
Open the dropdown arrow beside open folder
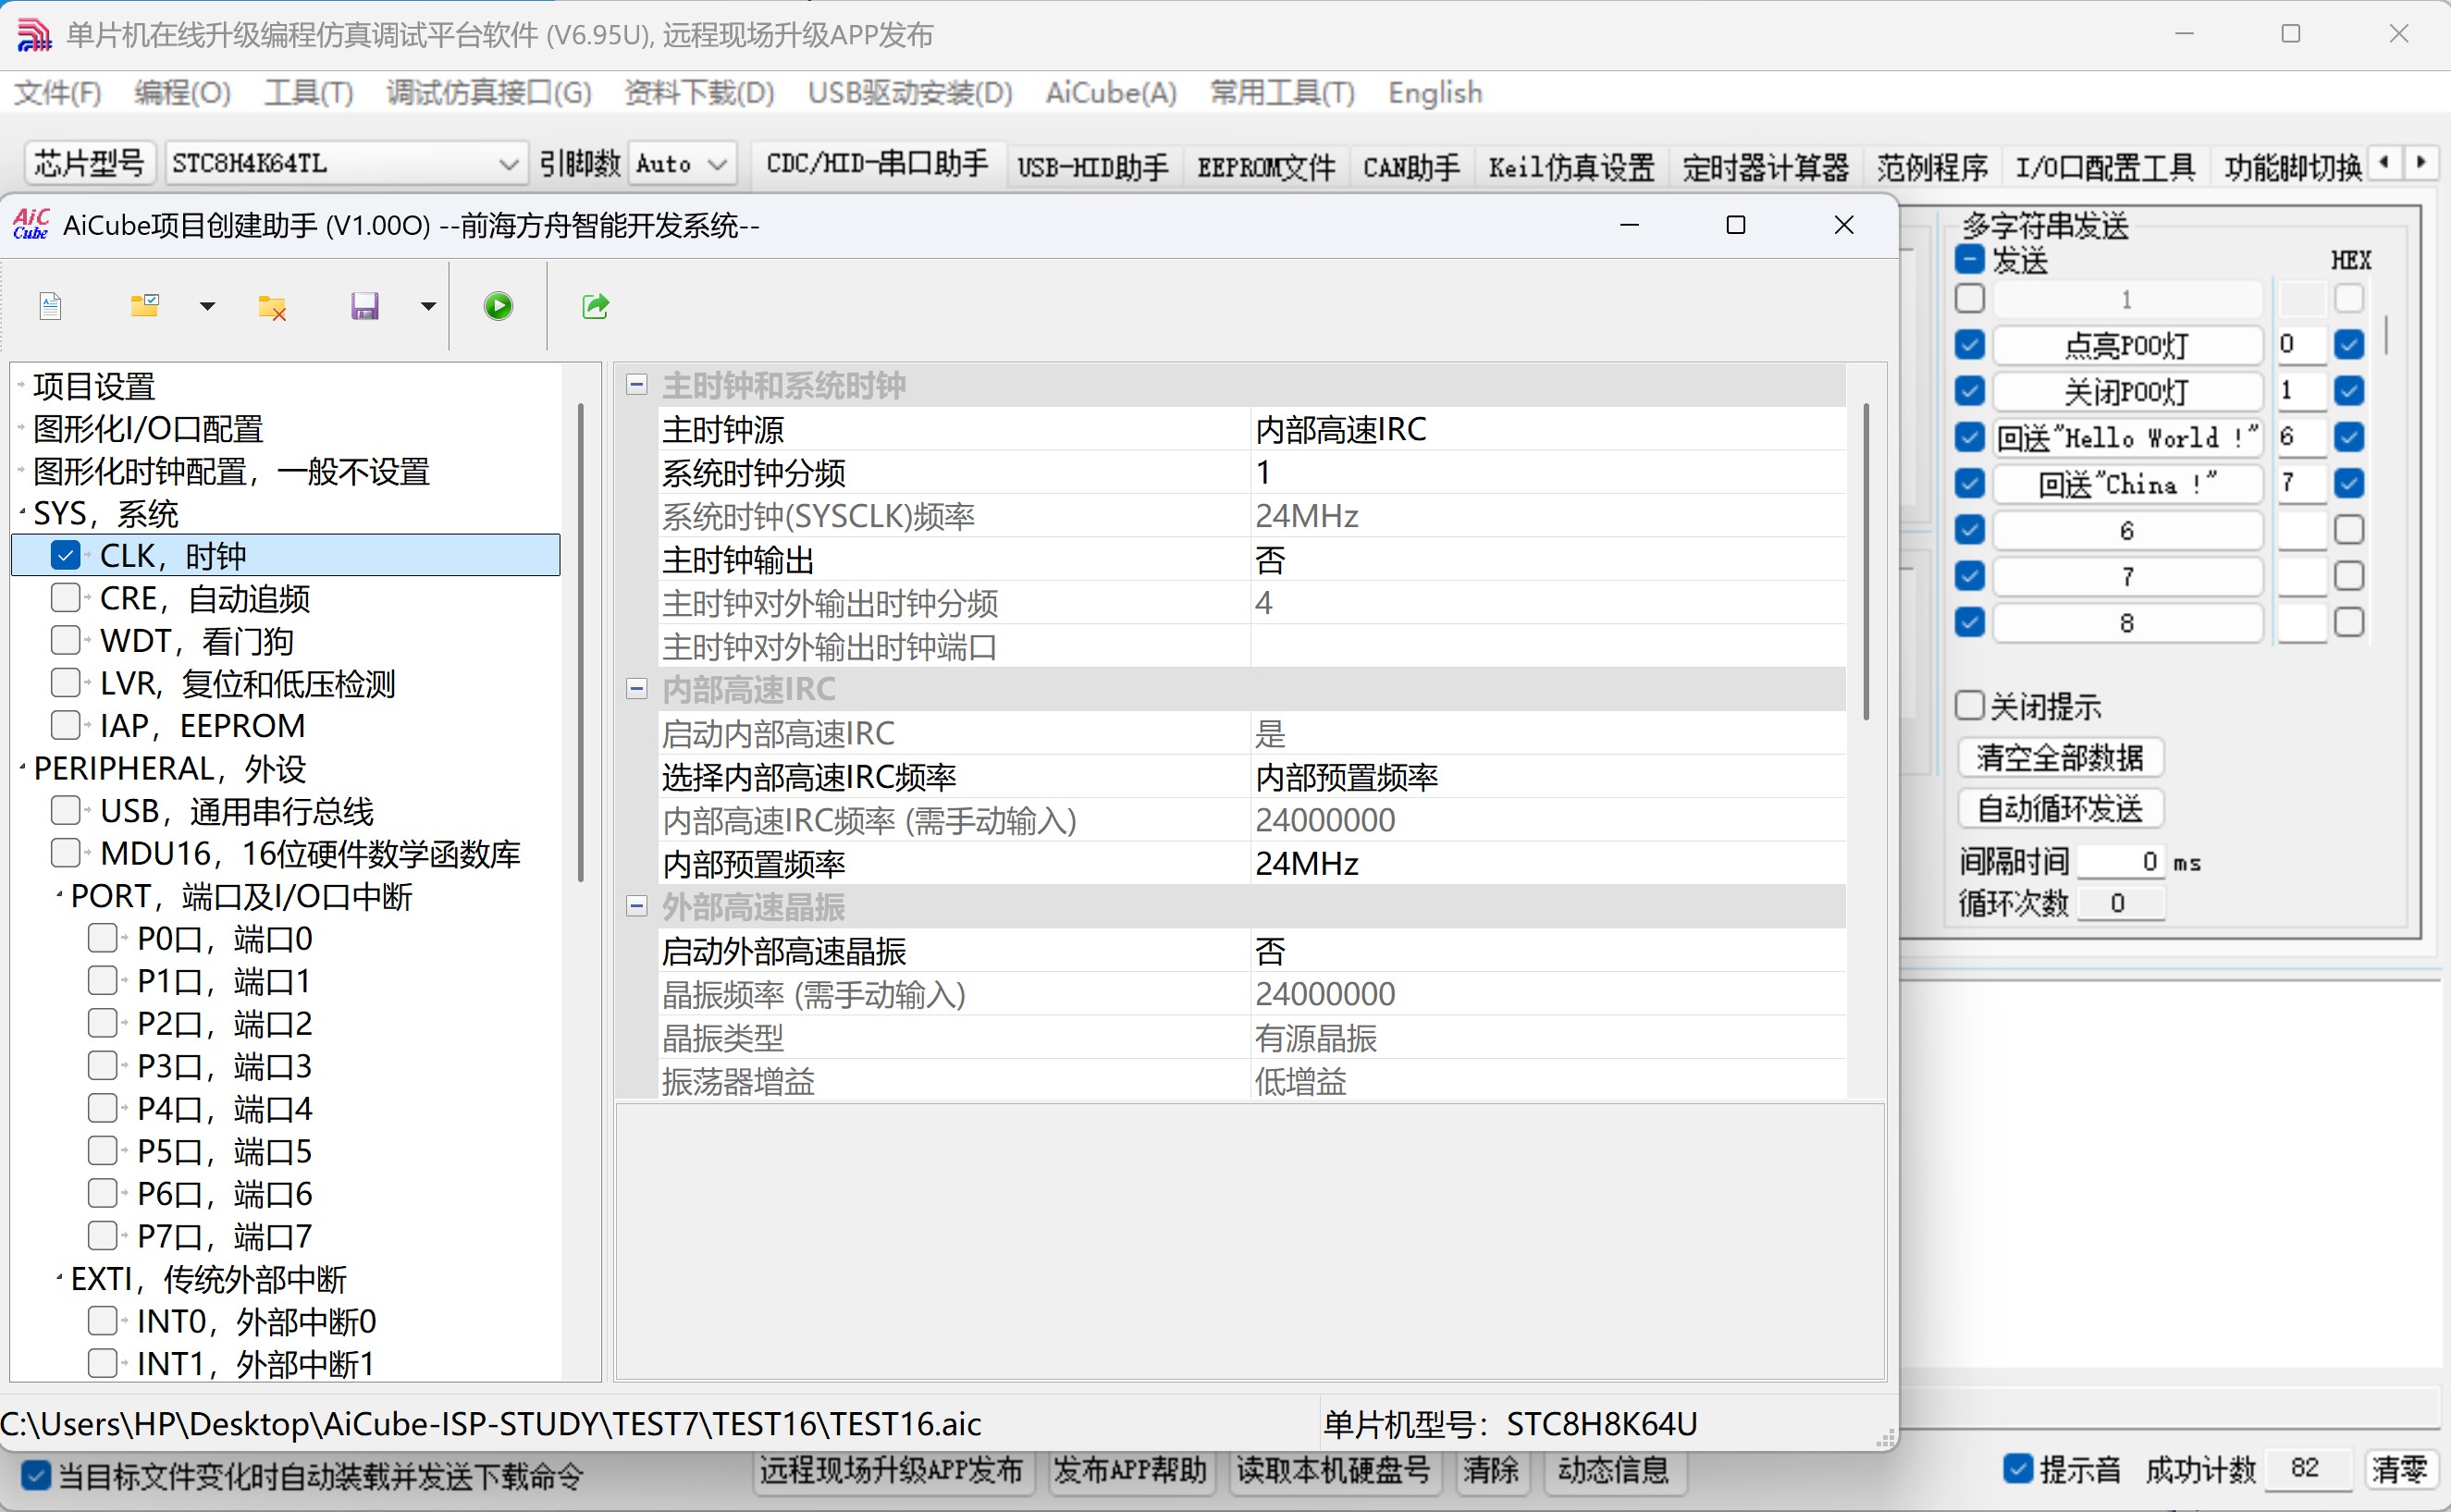(207, 306)
